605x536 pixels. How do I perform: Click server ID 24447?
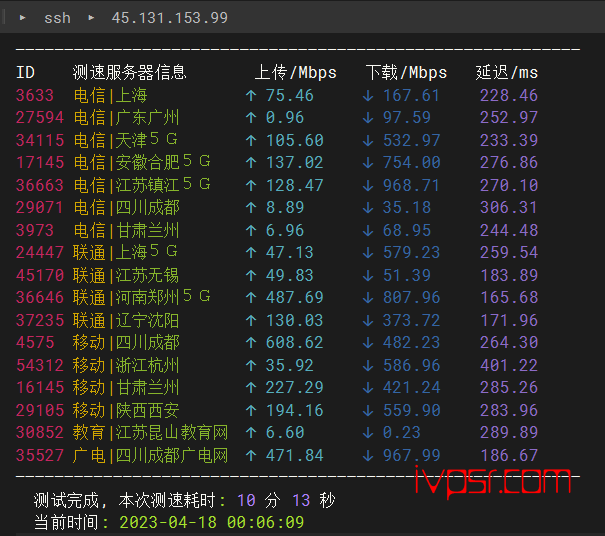tap(40, 252)
